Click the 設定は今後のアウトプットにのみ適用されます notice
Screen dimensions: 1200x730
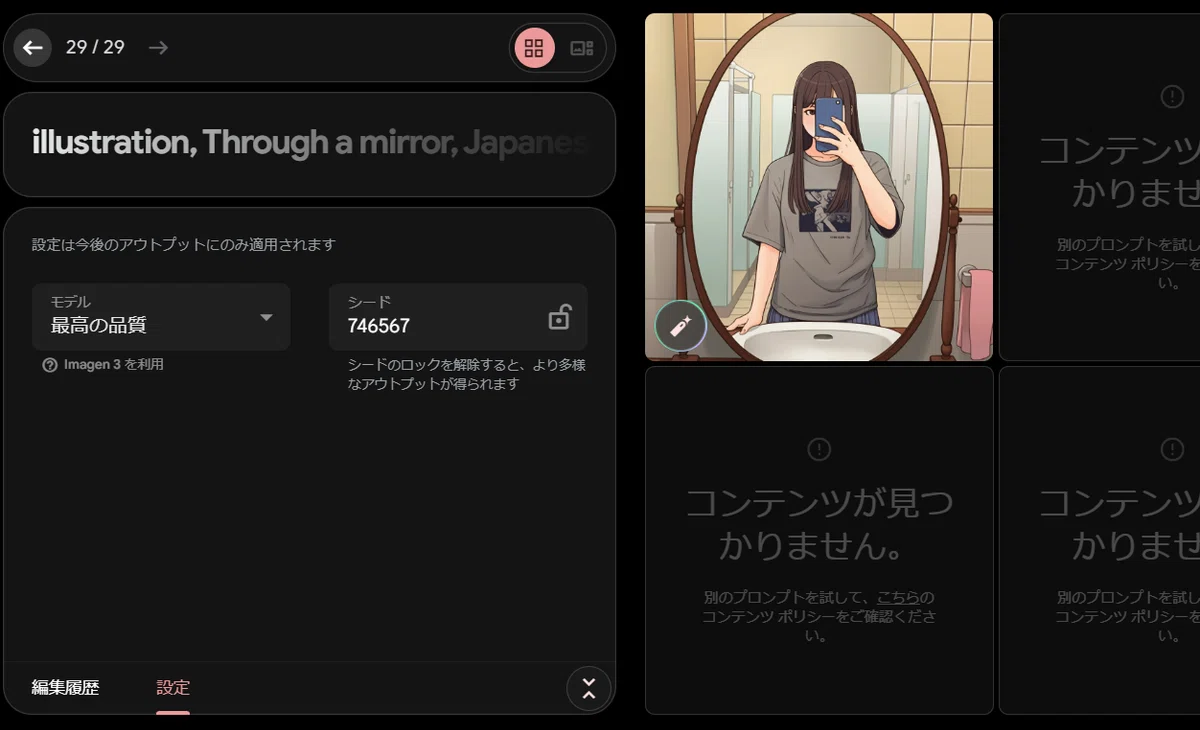(184, 244)
